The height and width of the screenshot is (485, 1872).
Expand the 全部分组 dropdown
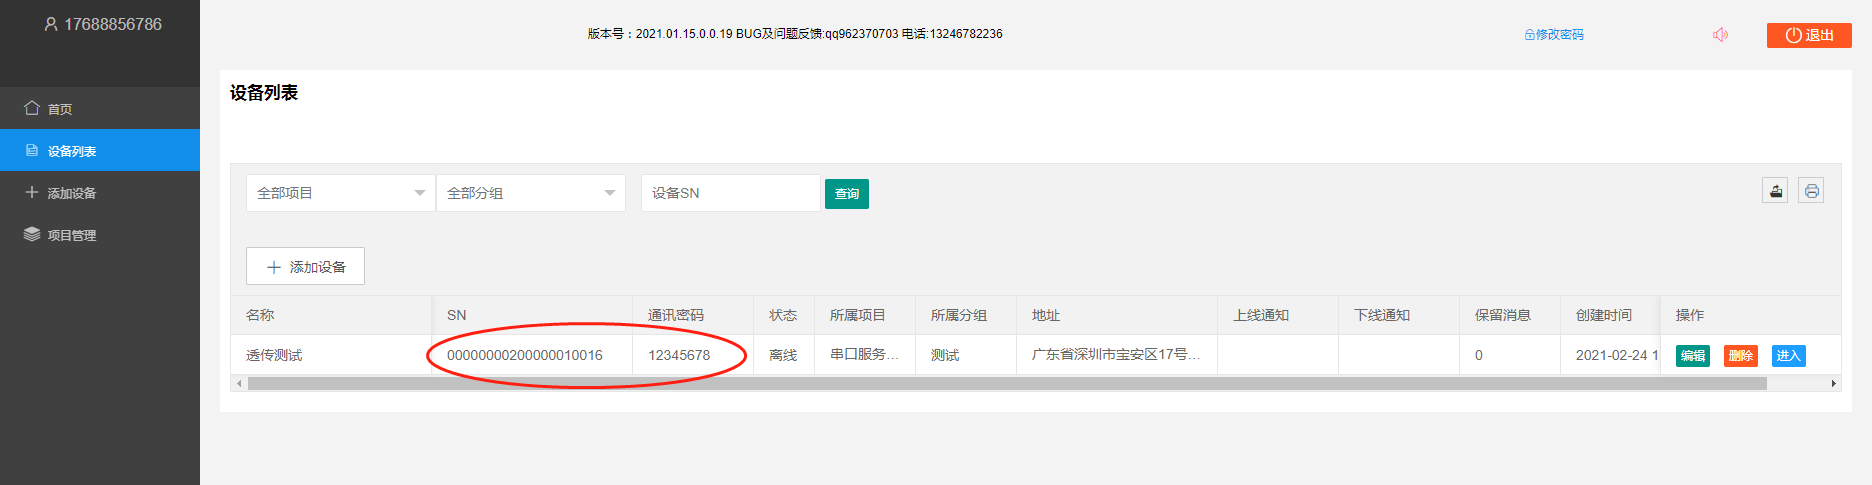click(530, 193)
